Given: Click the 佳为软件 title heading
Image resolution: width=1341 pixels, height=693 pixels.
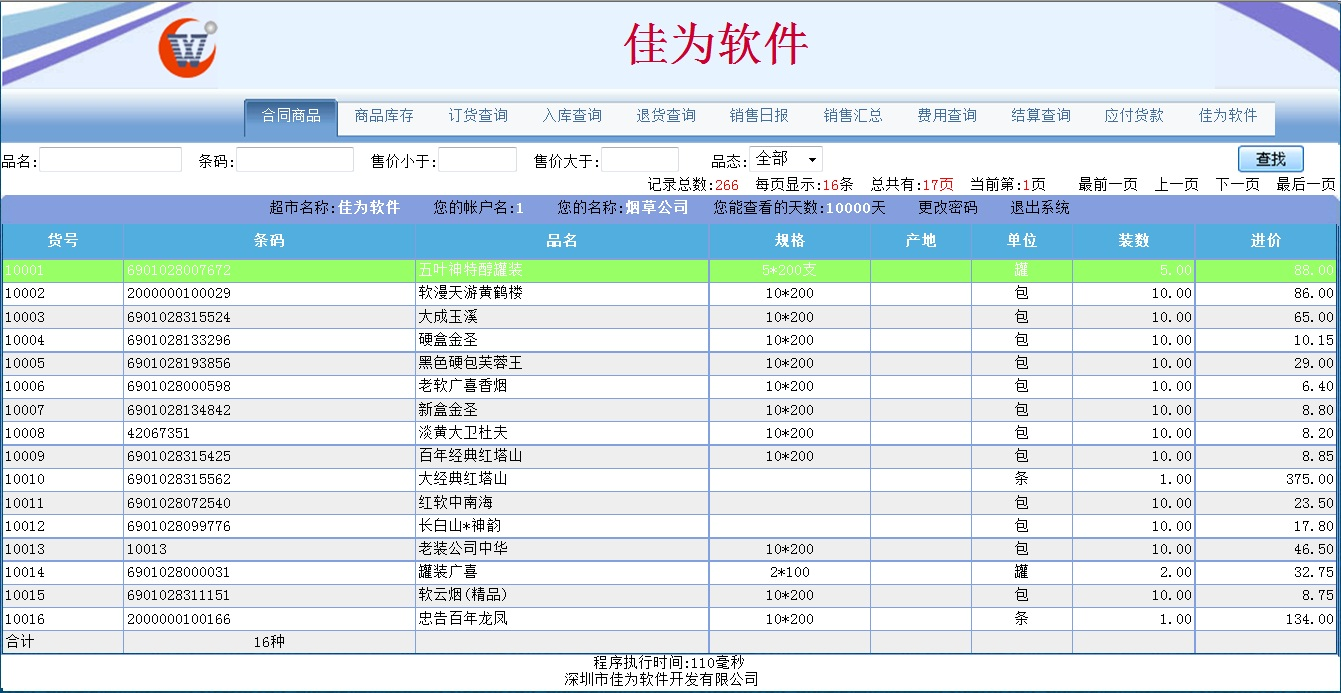Looking at the screenshot, I should tap(716, 45).
